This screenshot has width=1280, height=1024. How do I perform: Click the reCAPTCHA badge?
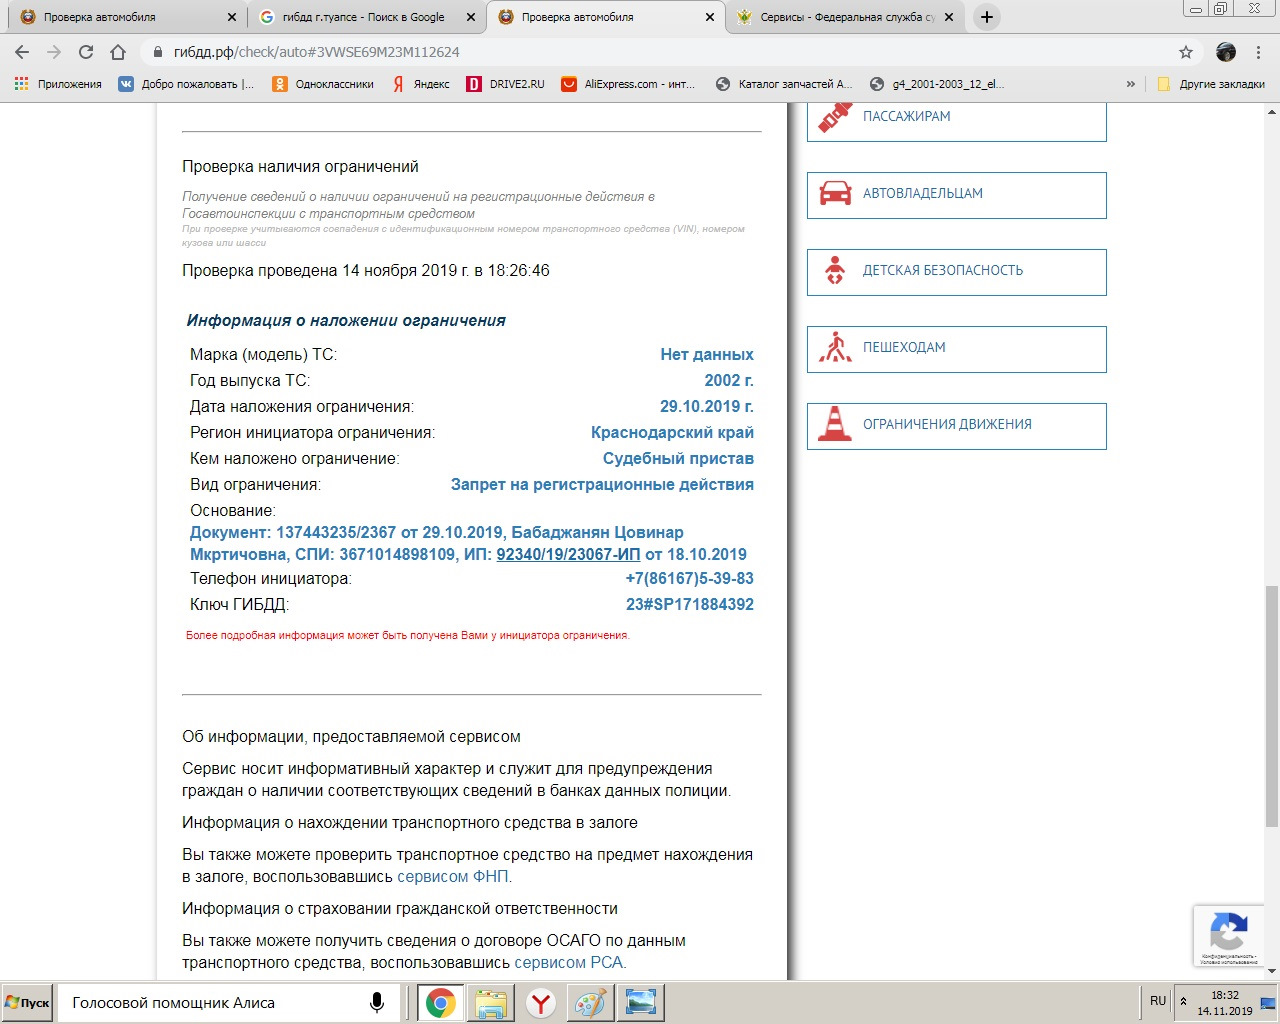click(1228, 935)
